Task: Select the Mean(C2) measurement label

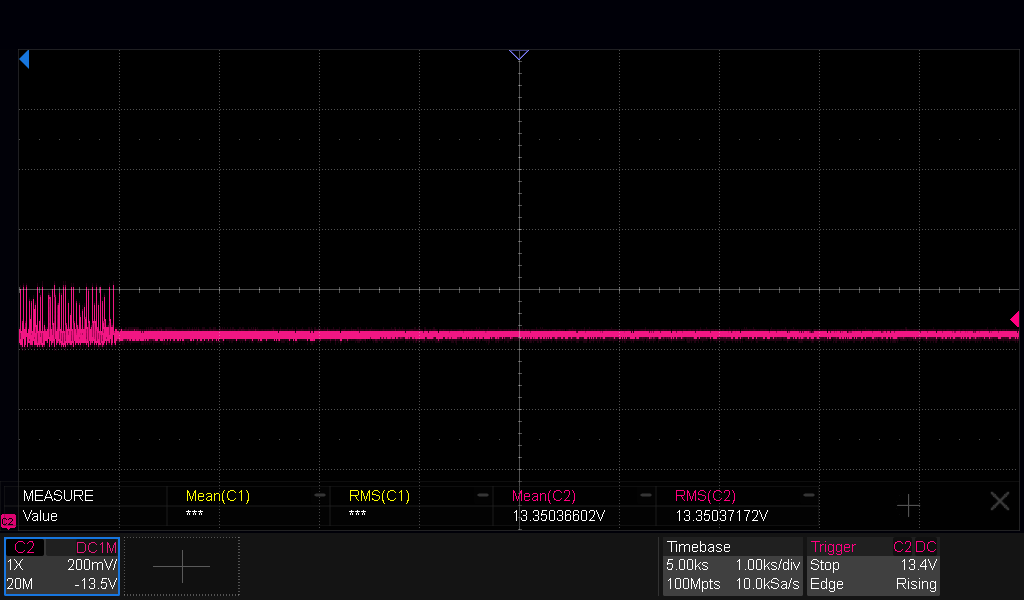Action: (543, 496)
